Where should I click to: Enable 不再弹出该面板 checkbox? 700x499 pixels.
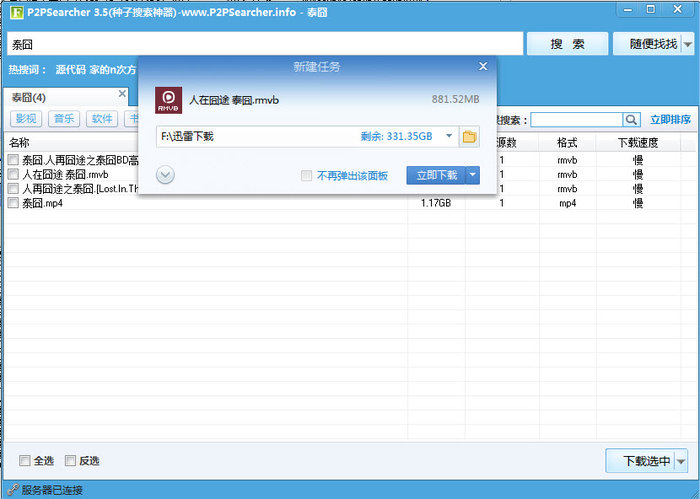[x=306, y=175]
